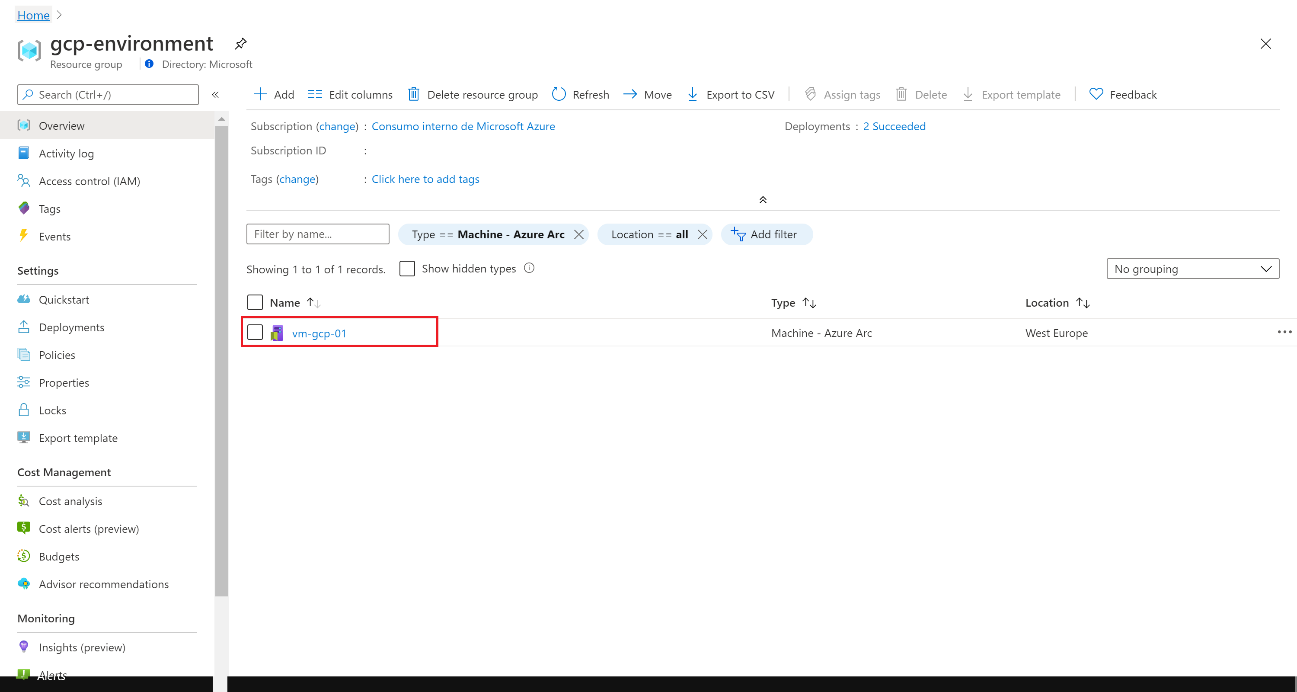Open deployments via the '2 Succeeded' link

point(893,126)
